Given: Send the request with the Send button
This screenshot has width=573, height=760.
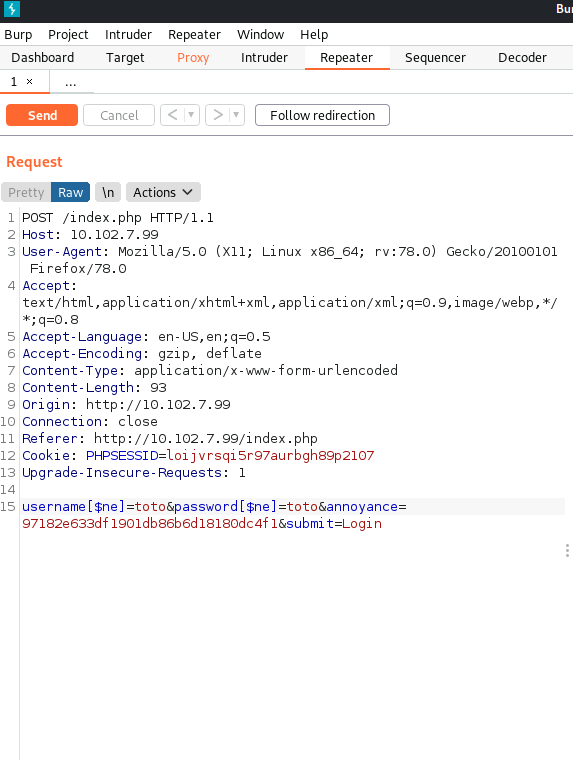Looking at the screenshot, I should (x=42, y=115).
